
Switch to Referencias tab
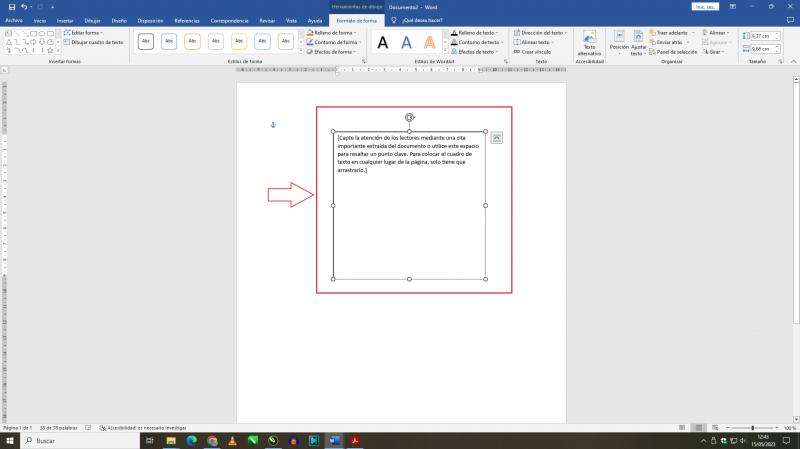187,21
